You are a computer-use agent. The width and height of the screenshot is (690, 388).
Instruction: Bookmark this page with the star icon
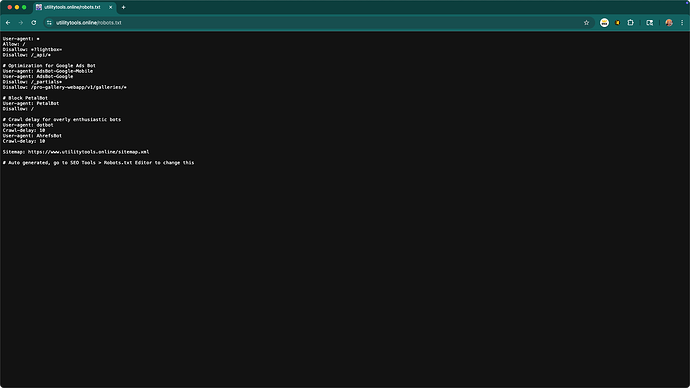tap(586, 22)
